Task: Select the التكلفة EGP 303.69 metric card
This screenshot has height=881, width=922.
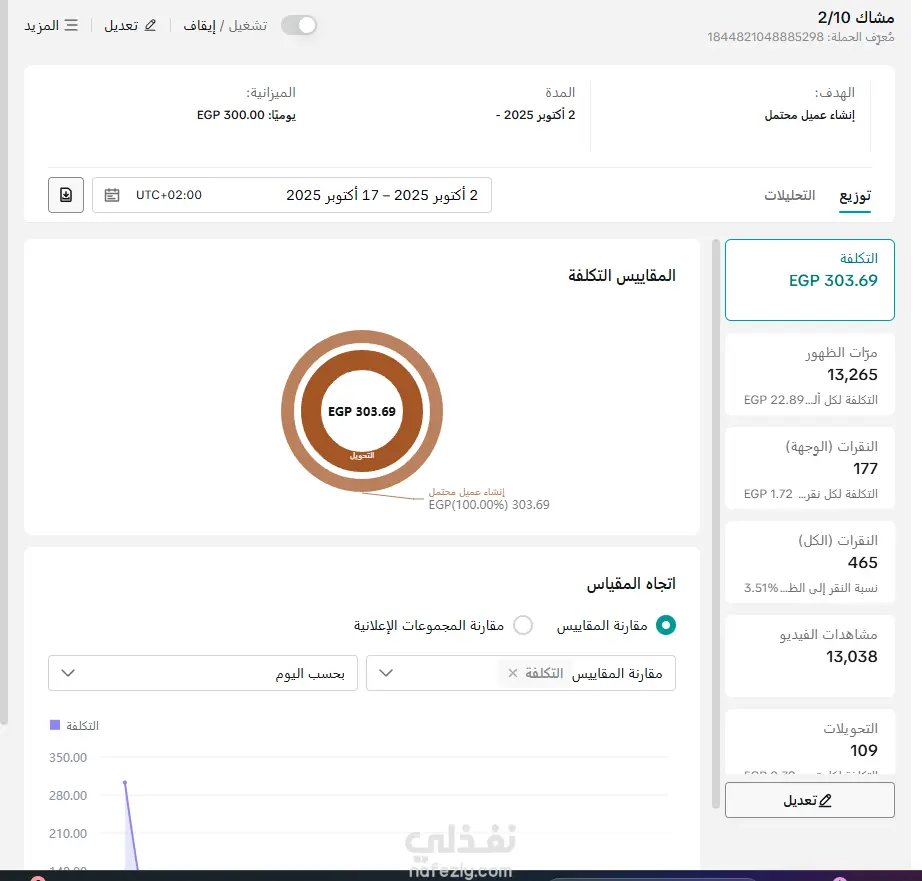Action: 810,280
